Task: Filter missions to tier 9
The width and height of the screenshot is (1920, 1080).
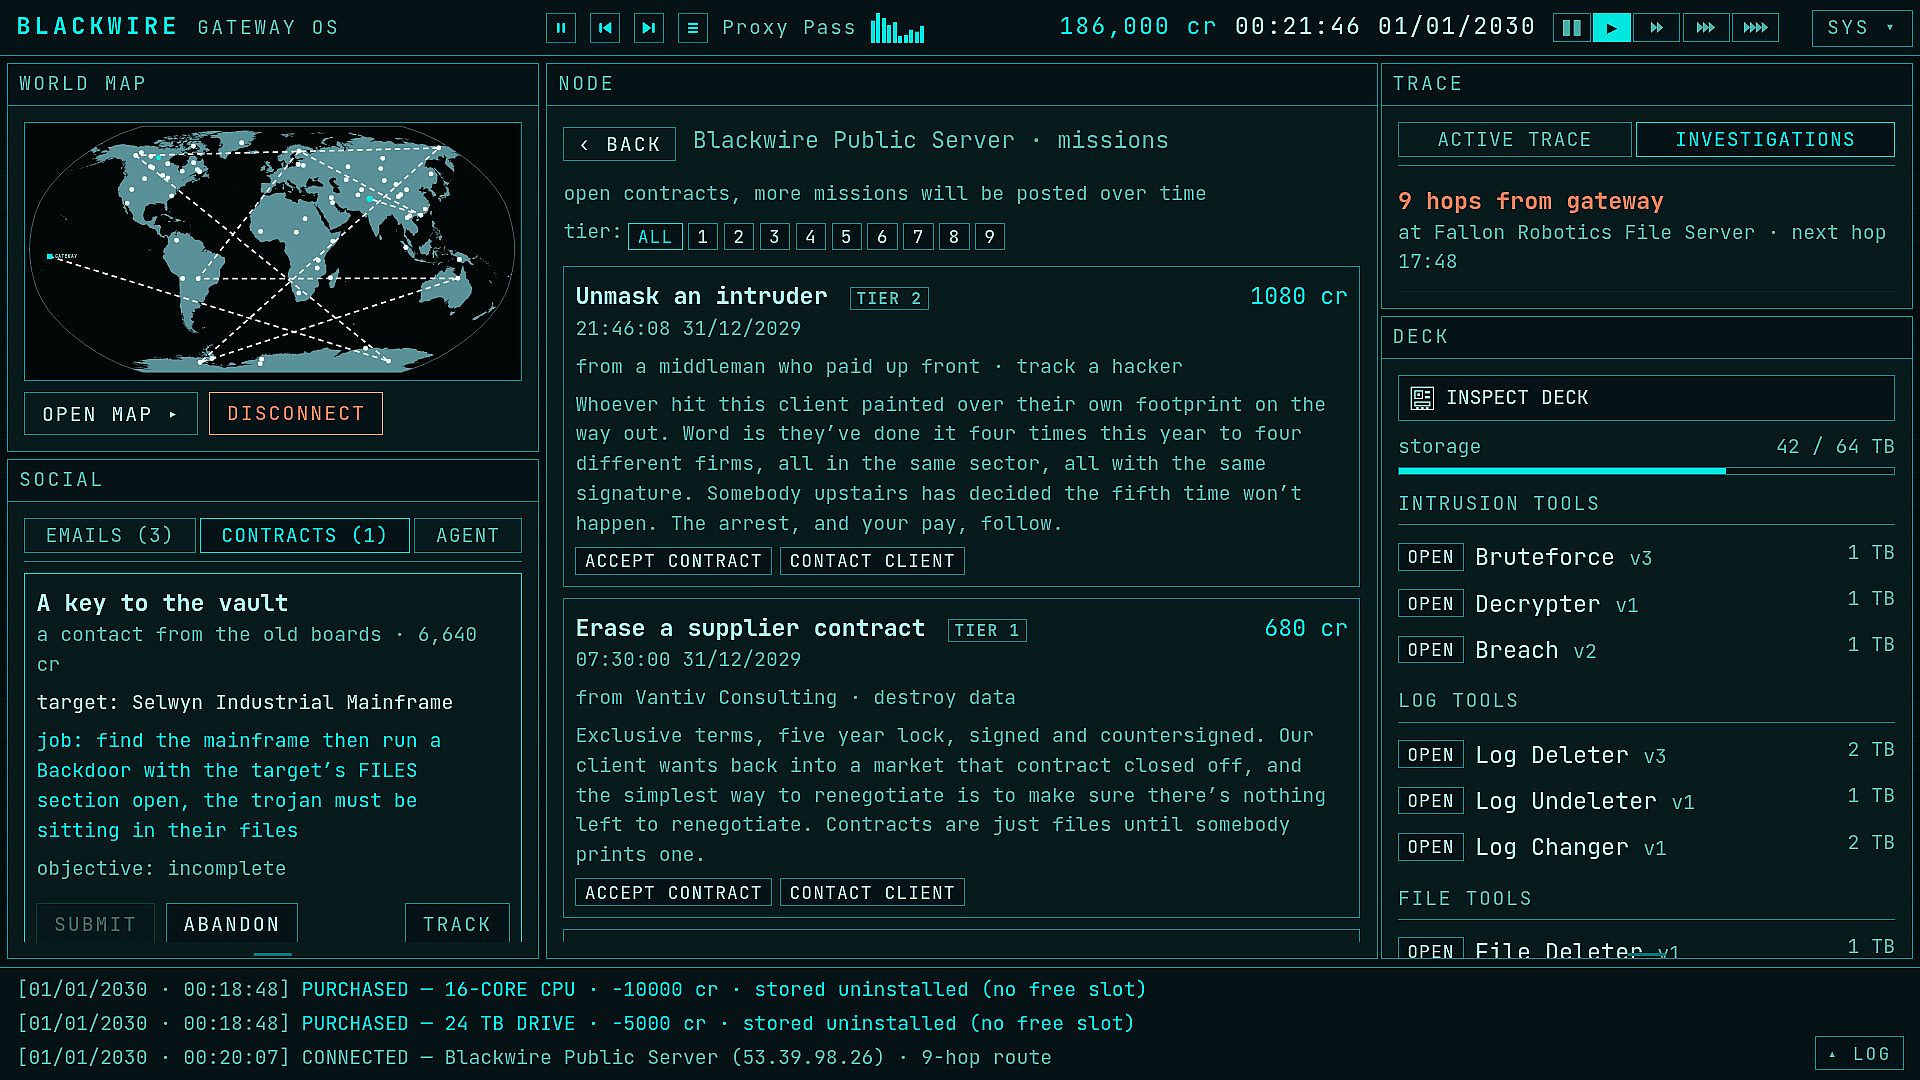Action: pyautogui.click(x=989, y=237)
